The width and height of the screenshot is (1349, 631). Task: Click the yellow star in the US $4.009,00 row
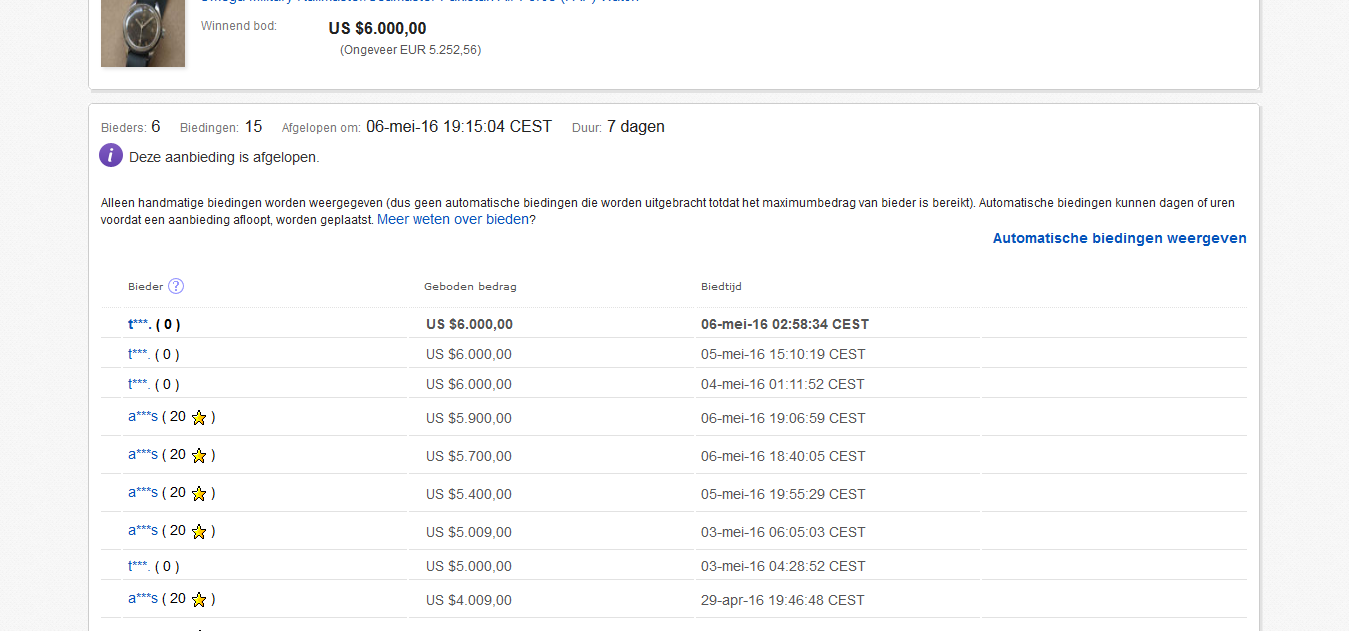[x=199, y=600]
